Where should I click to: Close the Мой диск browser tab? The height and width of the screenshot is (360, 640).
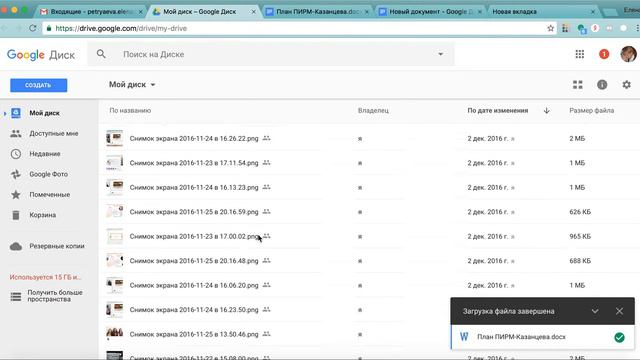253,12
